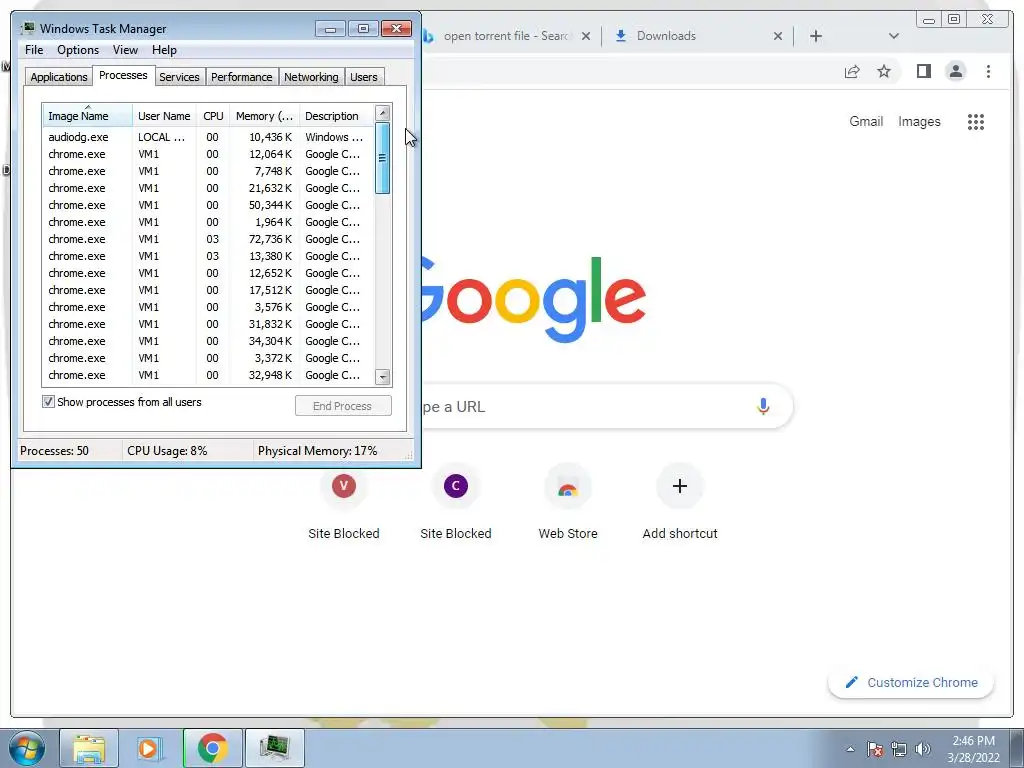Click End Process button
This screenshot has height=768, width=1024.
pos(343,406)
